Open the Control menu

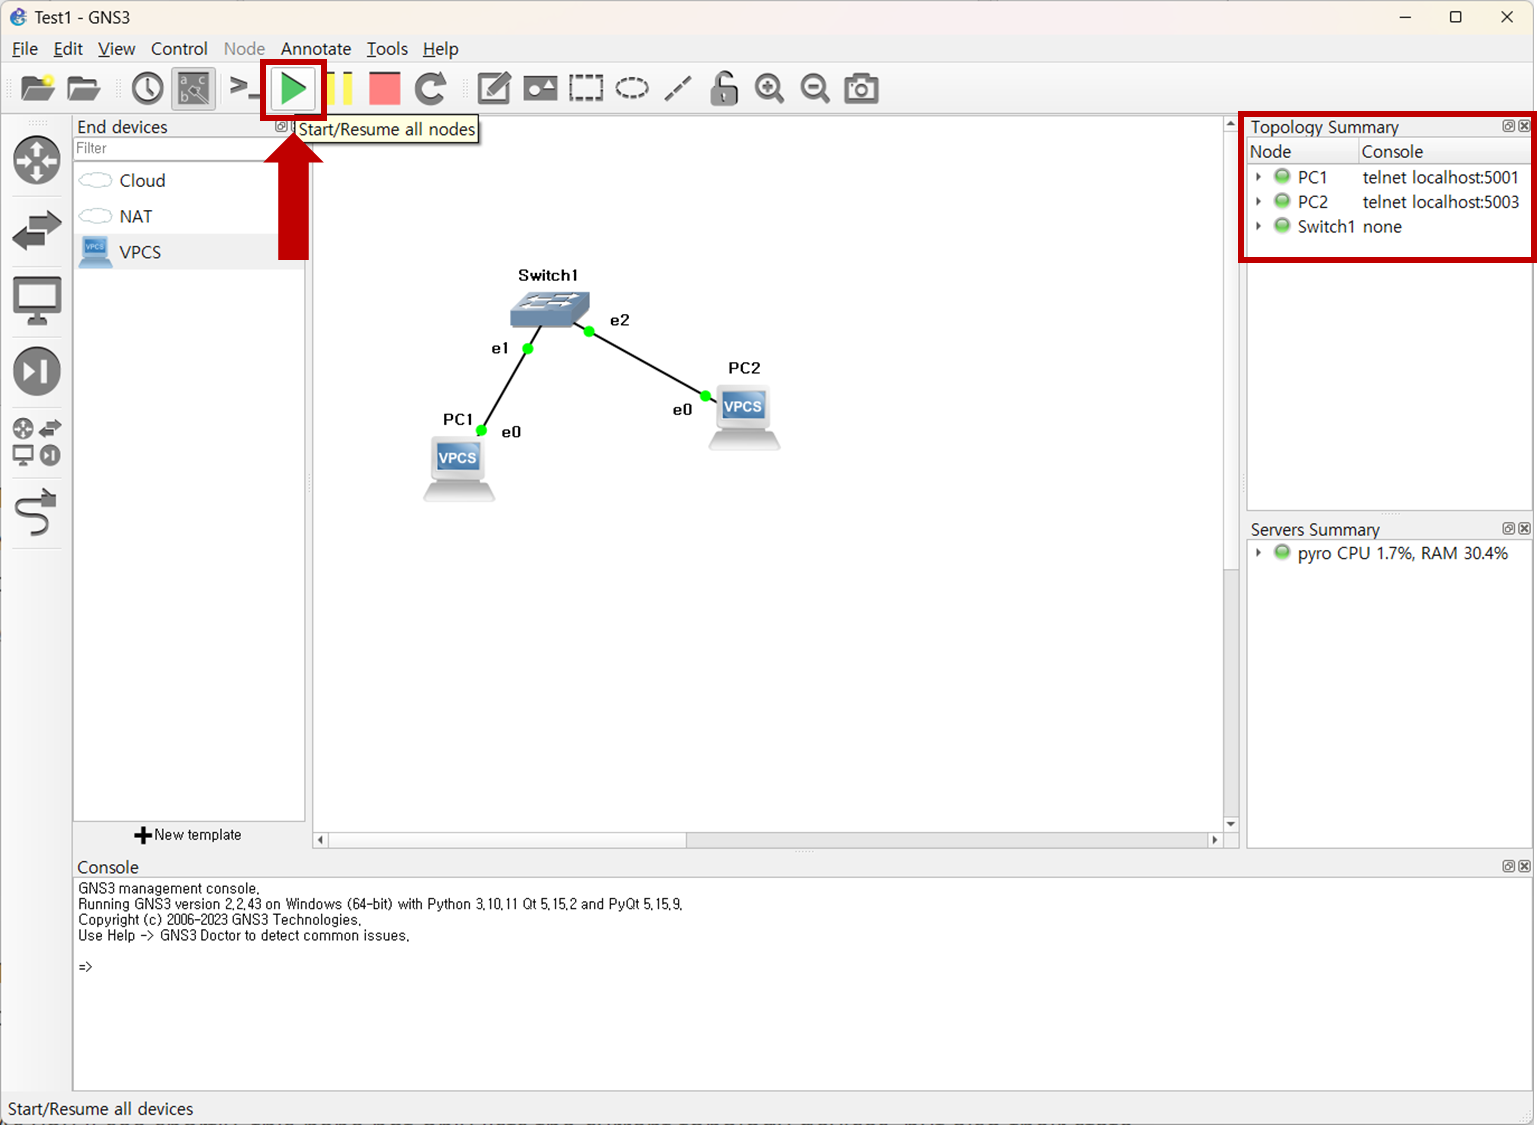tap(179, 48)
